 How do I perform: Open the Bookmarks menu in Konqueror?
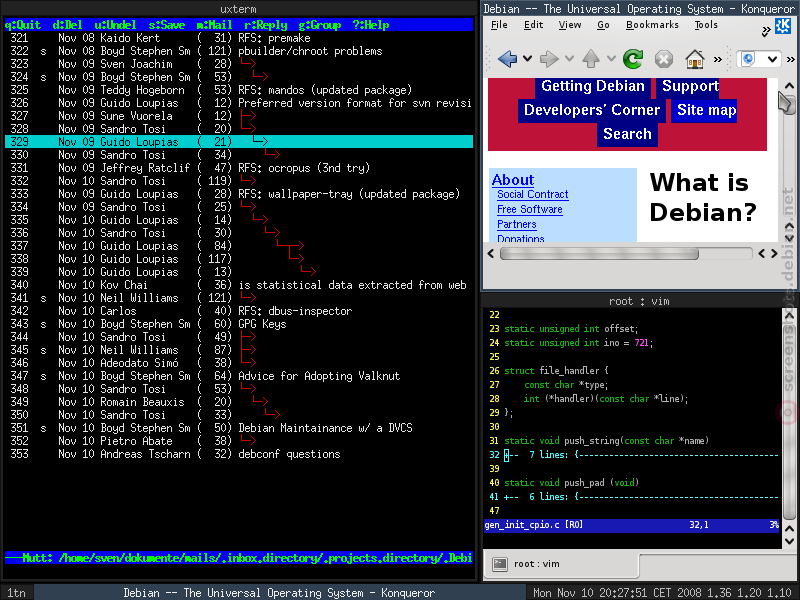point(652,24)
